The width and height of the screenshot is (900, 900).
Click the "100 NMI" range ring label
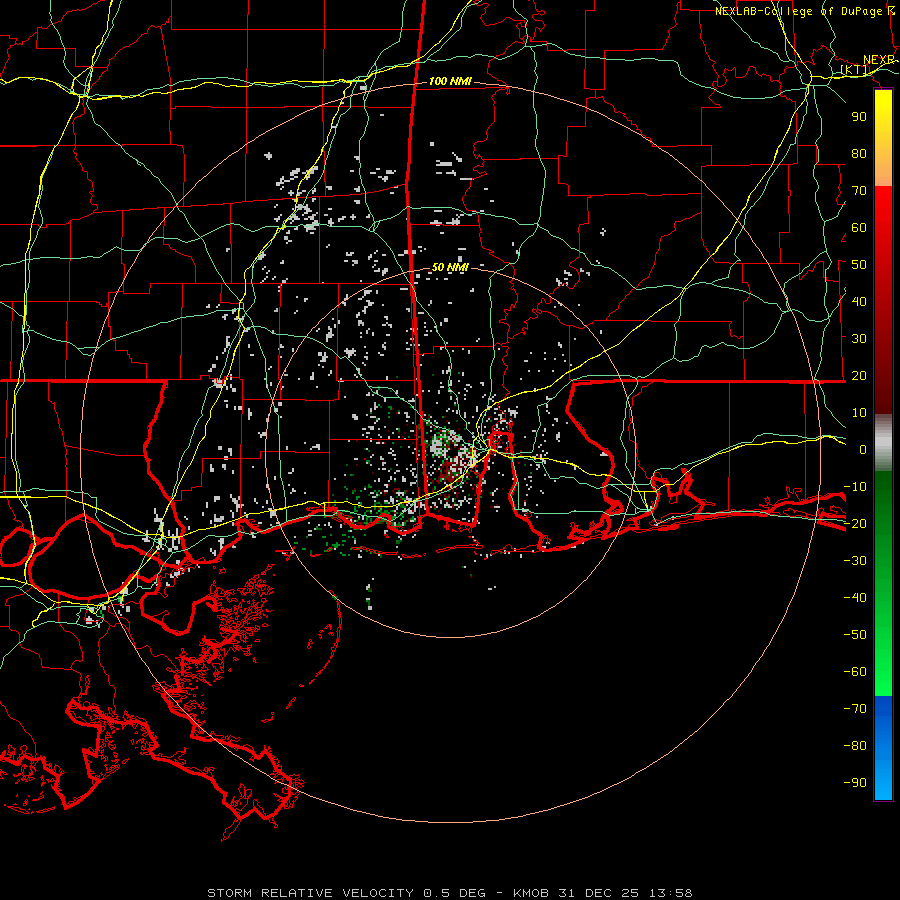(450, 82)
